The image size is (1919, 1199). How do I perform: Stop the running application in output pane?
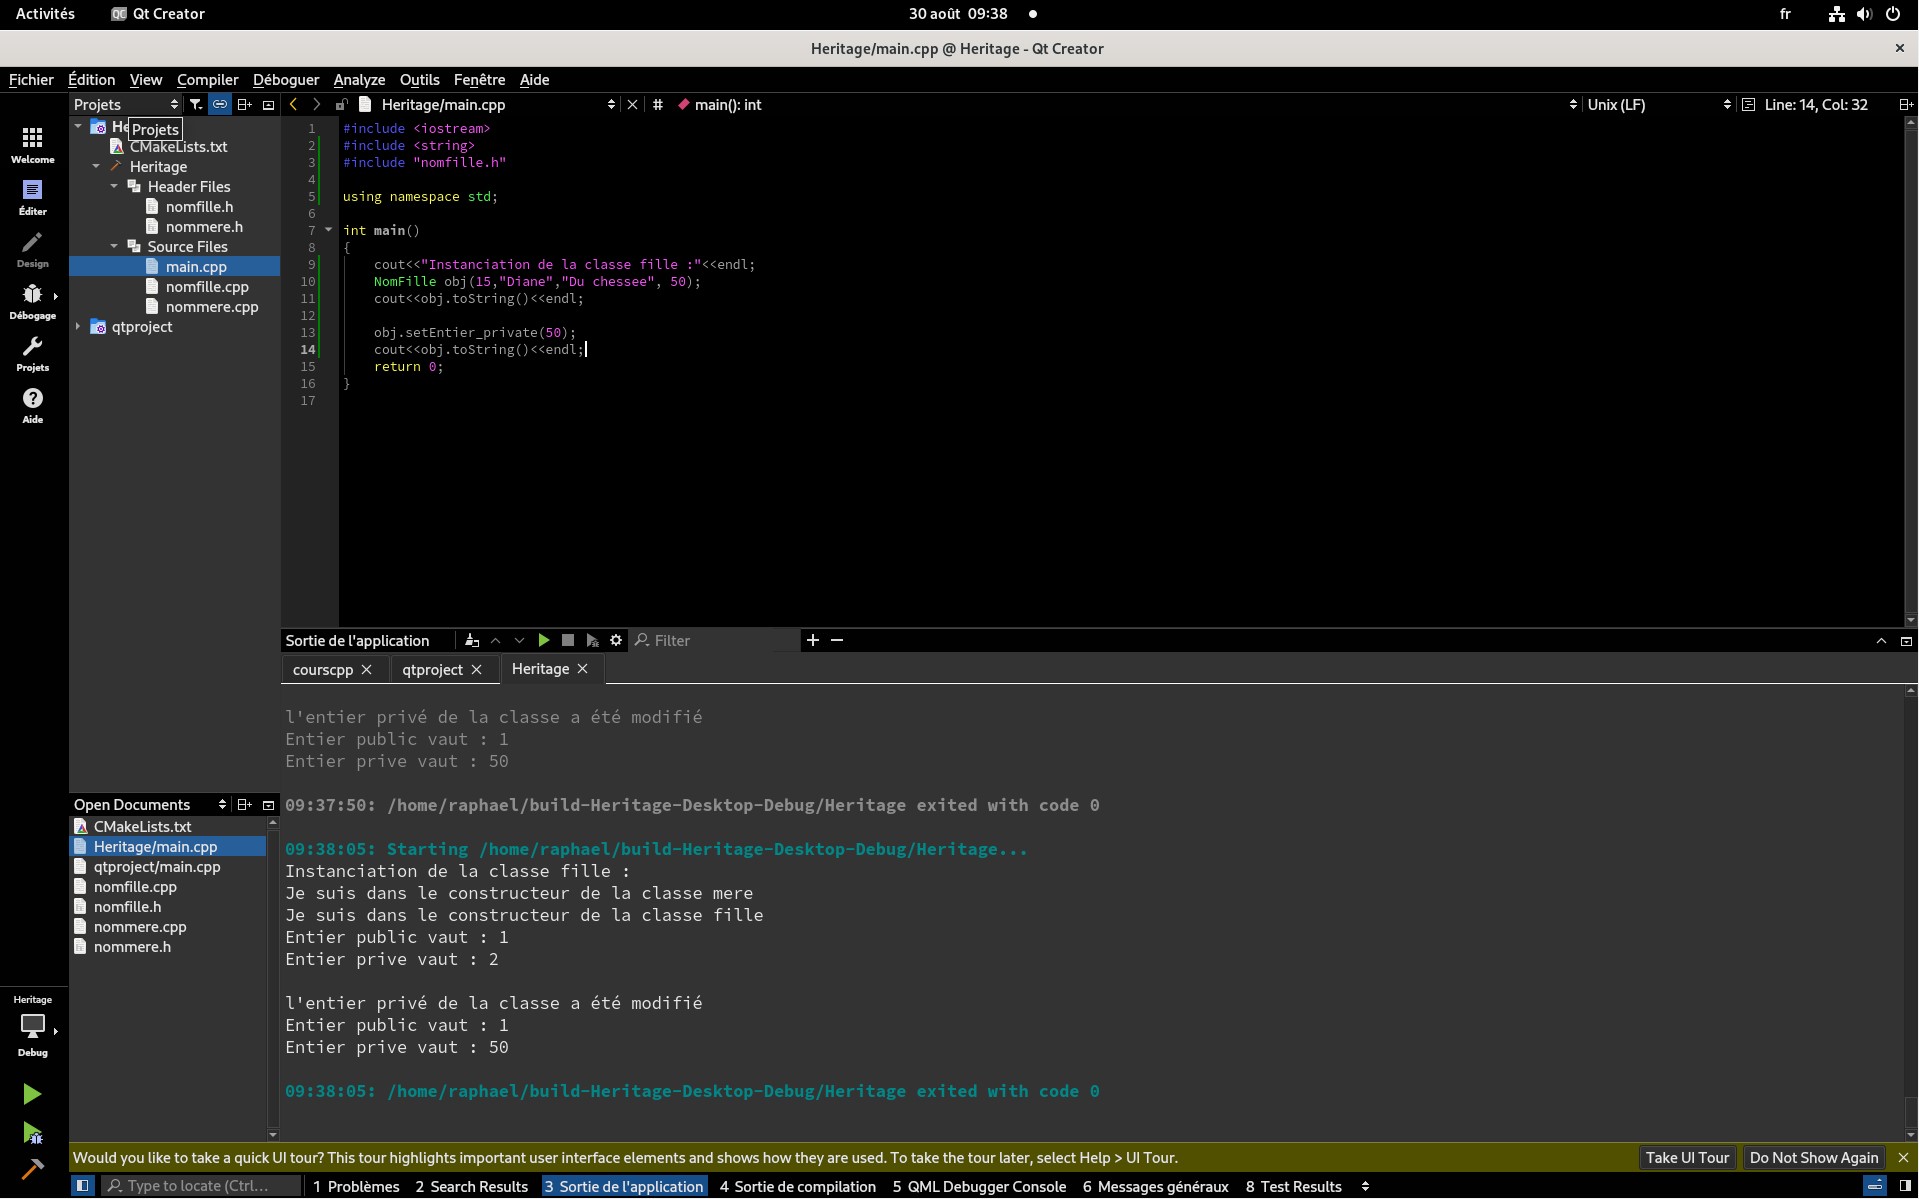click(x=568, y=640)
